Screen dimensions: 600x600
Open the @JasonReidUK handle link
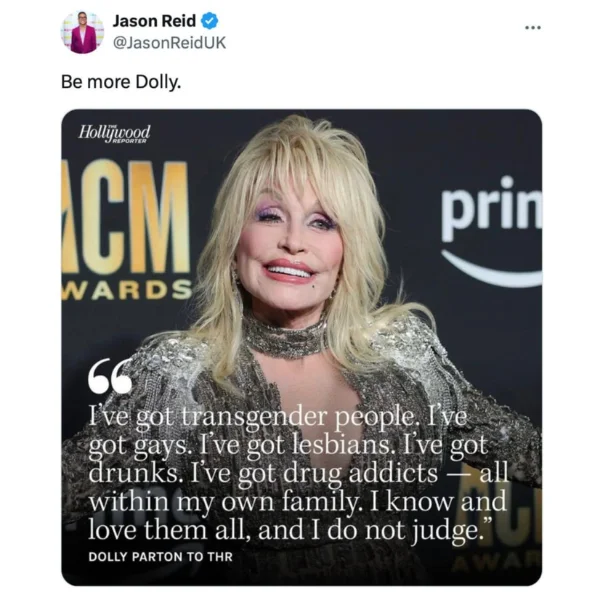169,42
